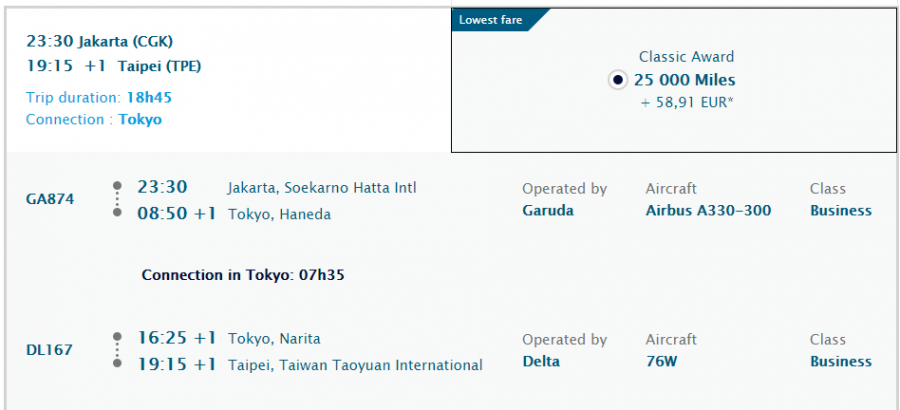Click the Lowest fare ribbon label
The image size is (900, 410).
[x=490, y=20]
